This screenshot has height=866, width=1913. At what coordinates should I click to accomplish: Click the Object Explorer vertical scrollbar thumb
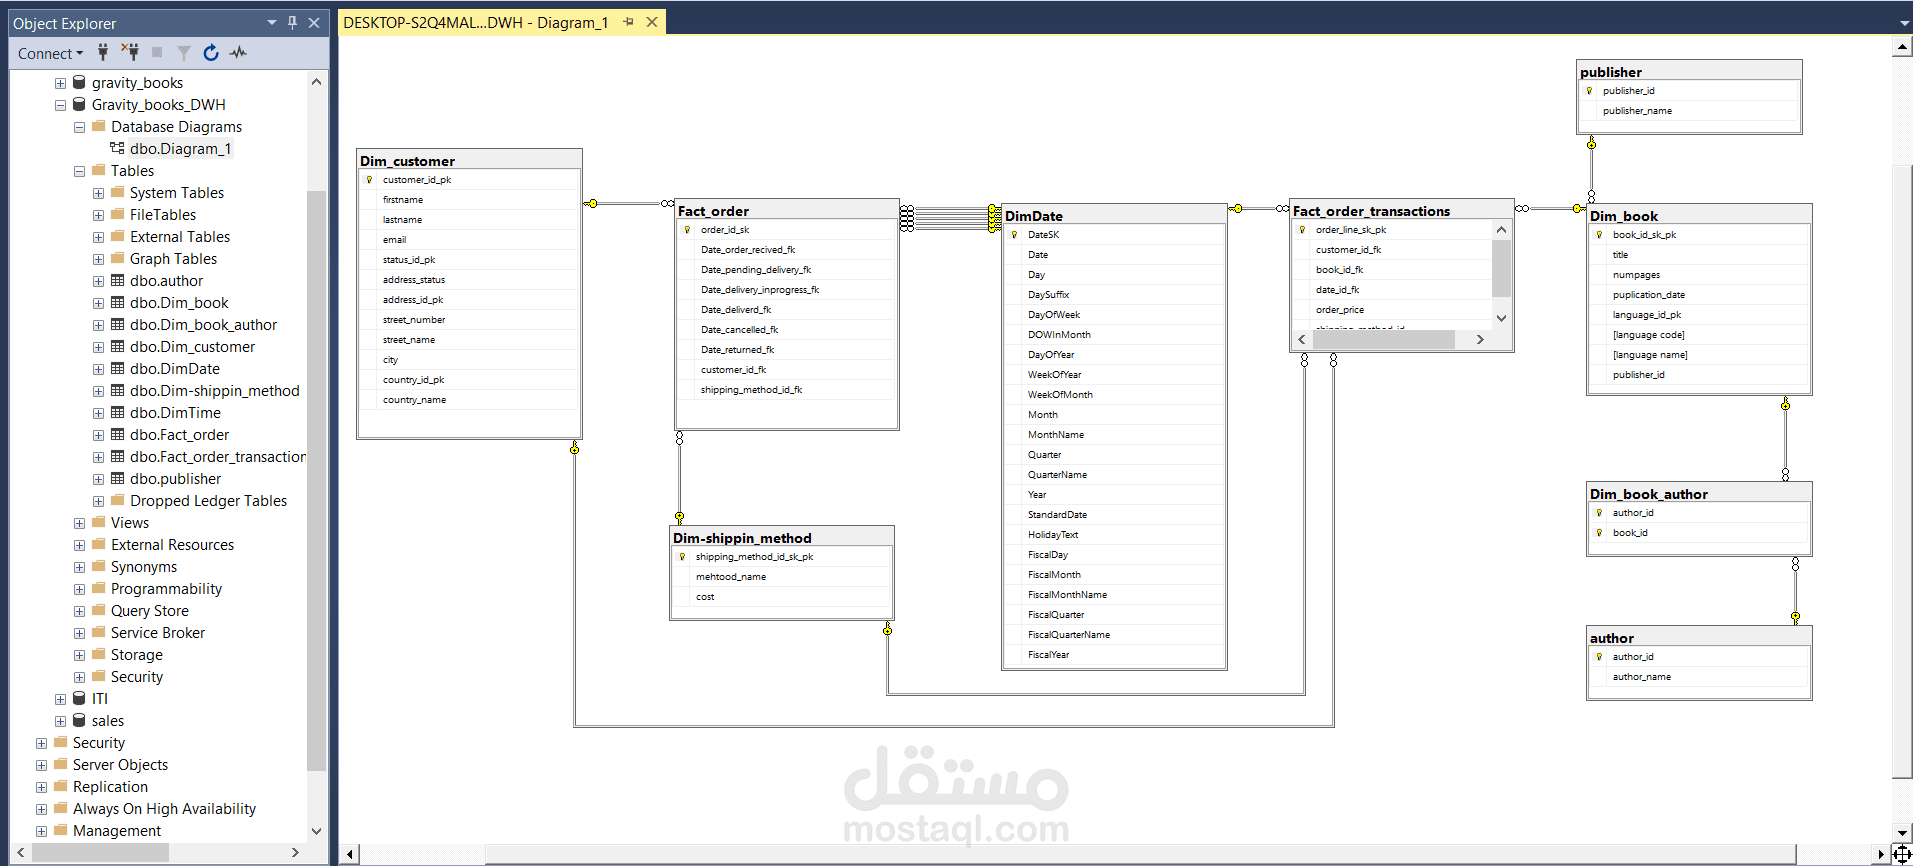tap(316, 480)
